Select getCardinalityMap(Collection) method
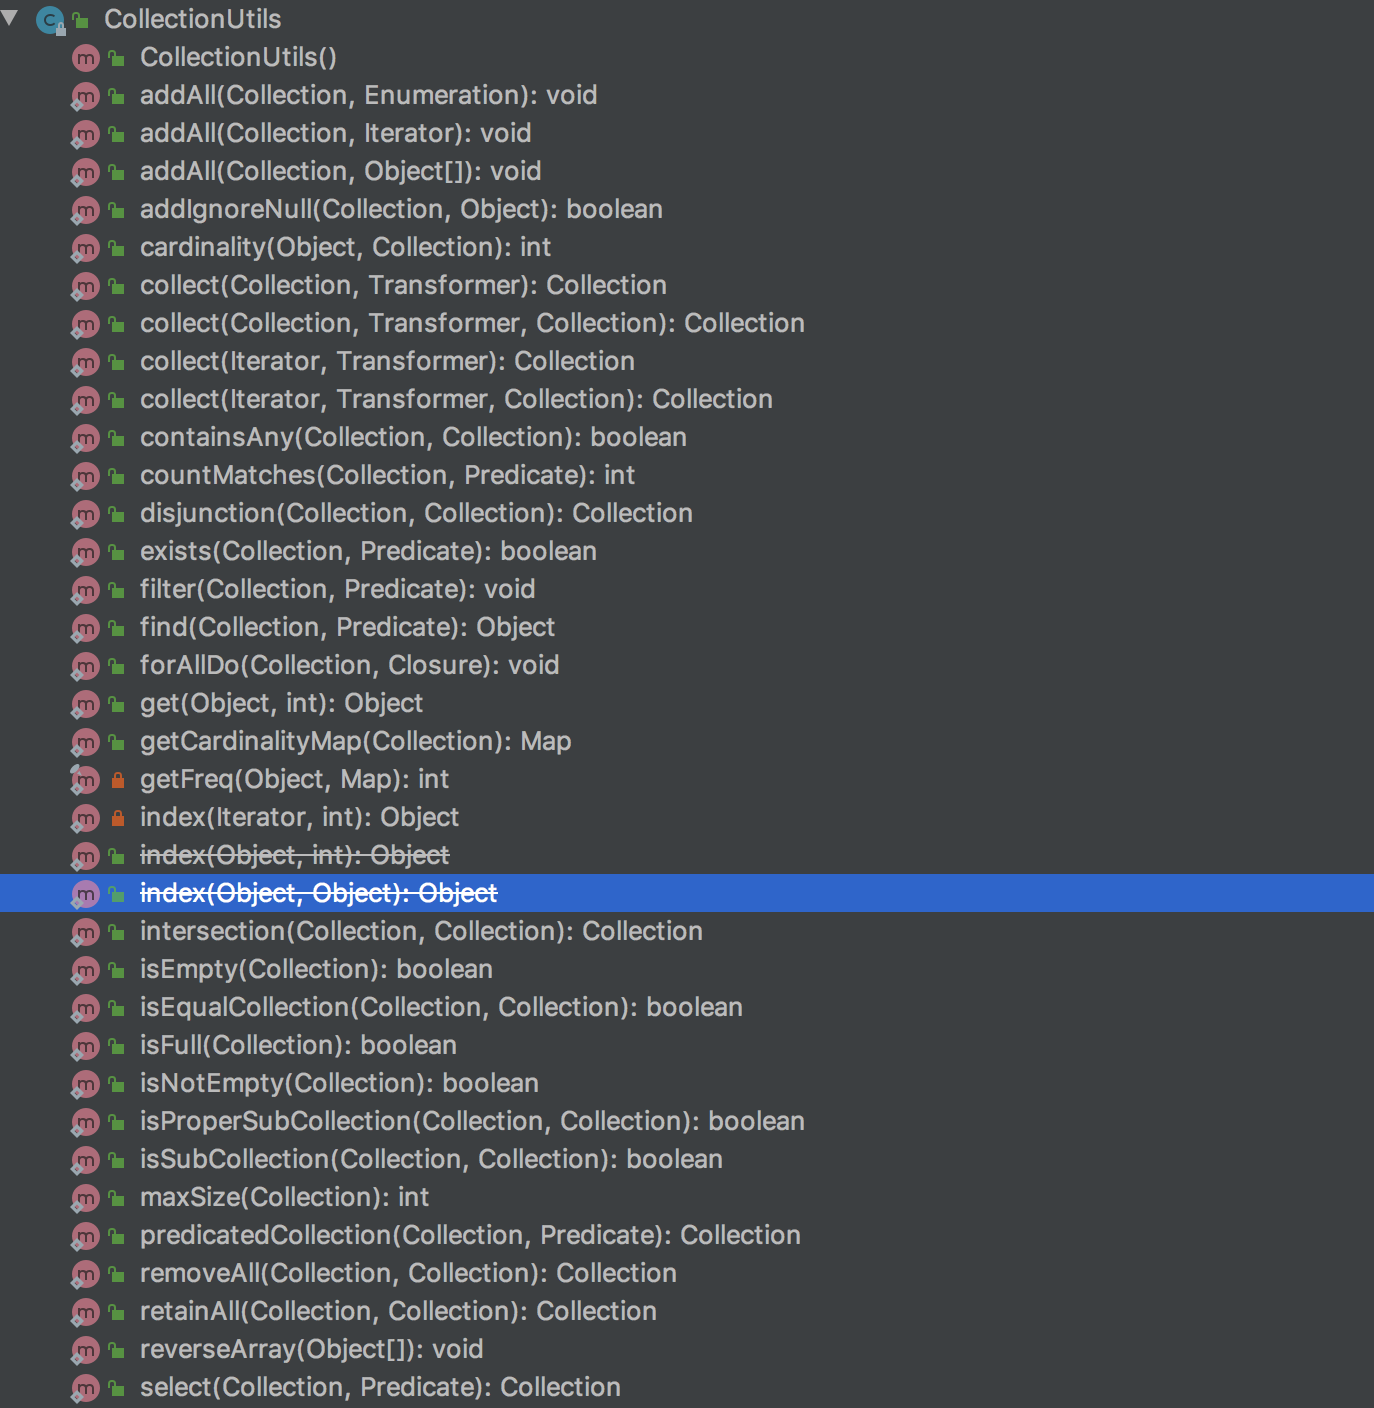1374x1408 pixels. pyautogui.click(x=355, y=742)
